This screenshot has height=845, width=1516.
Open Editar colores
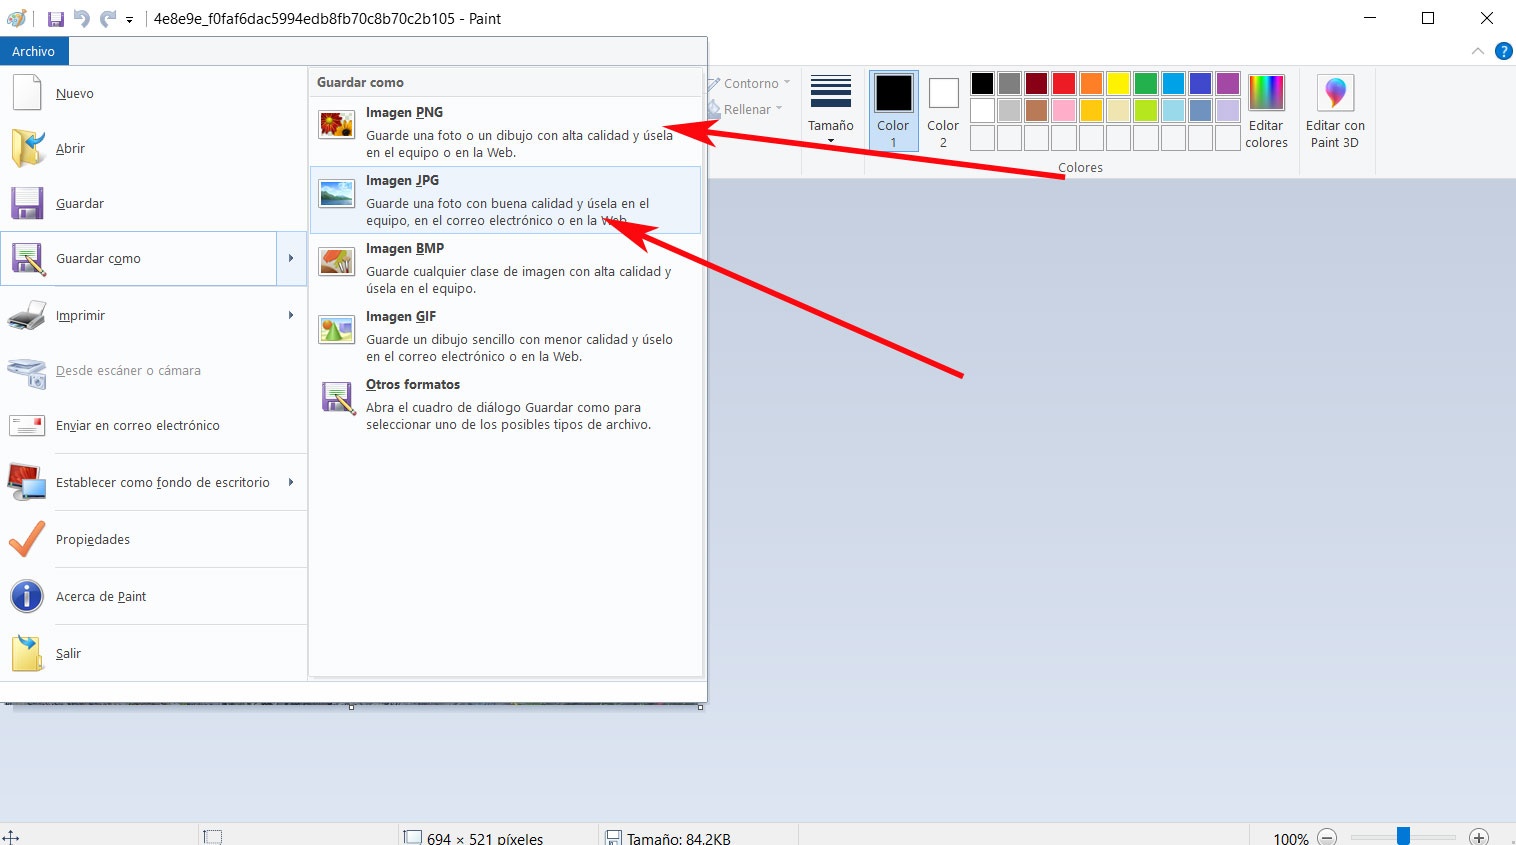tap(1266, 111)
